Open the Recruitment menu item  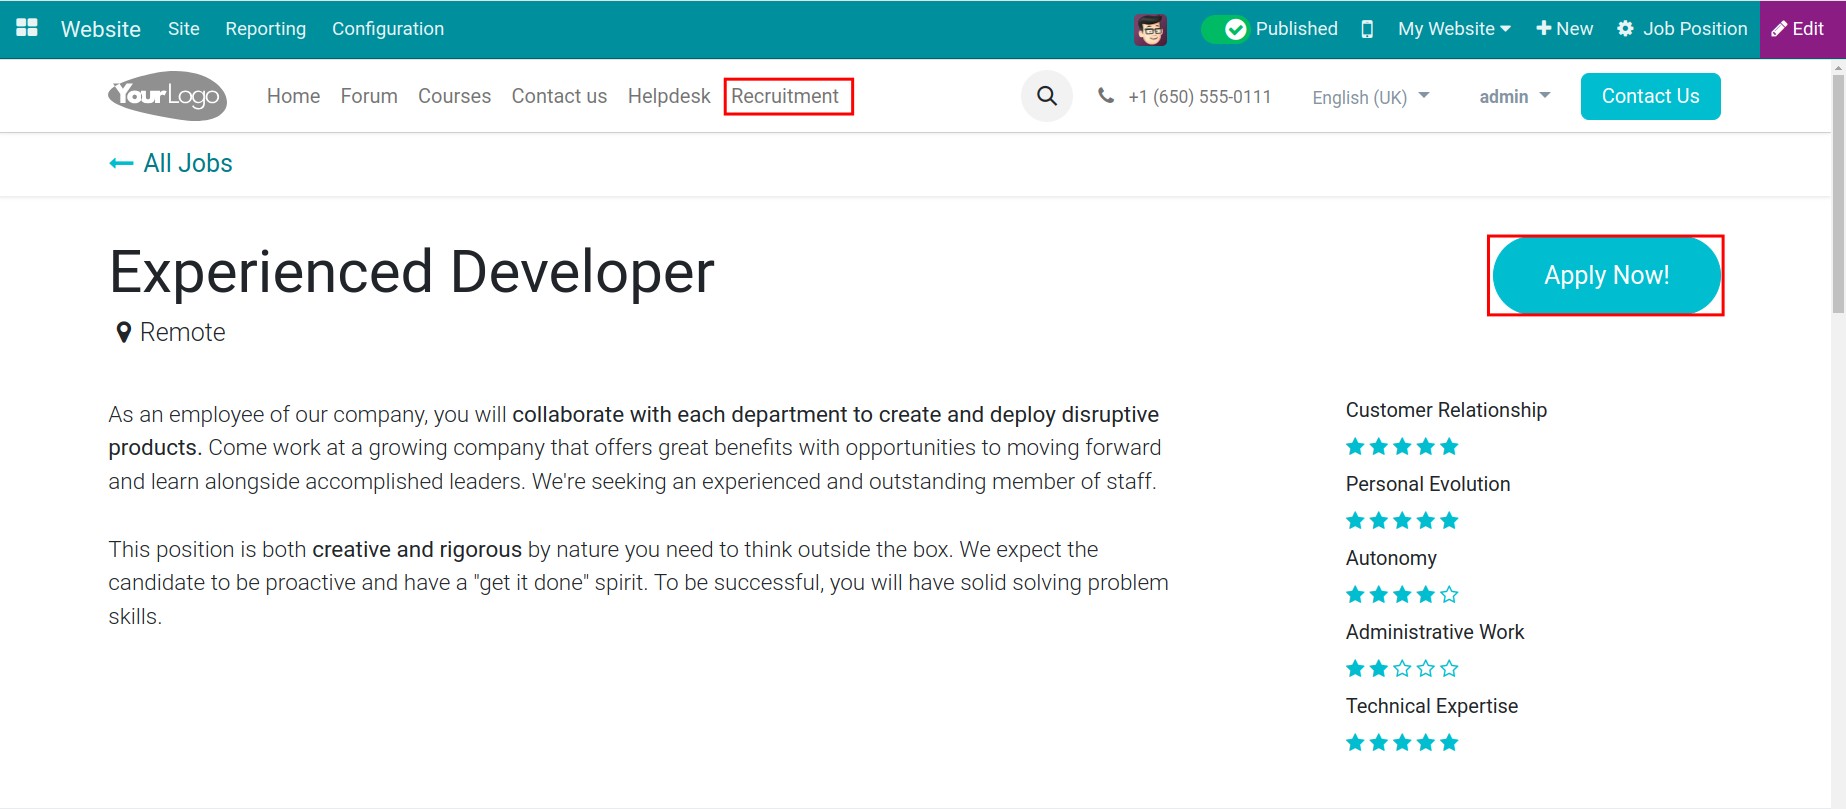pyautogui.click(x=785, y=96)
